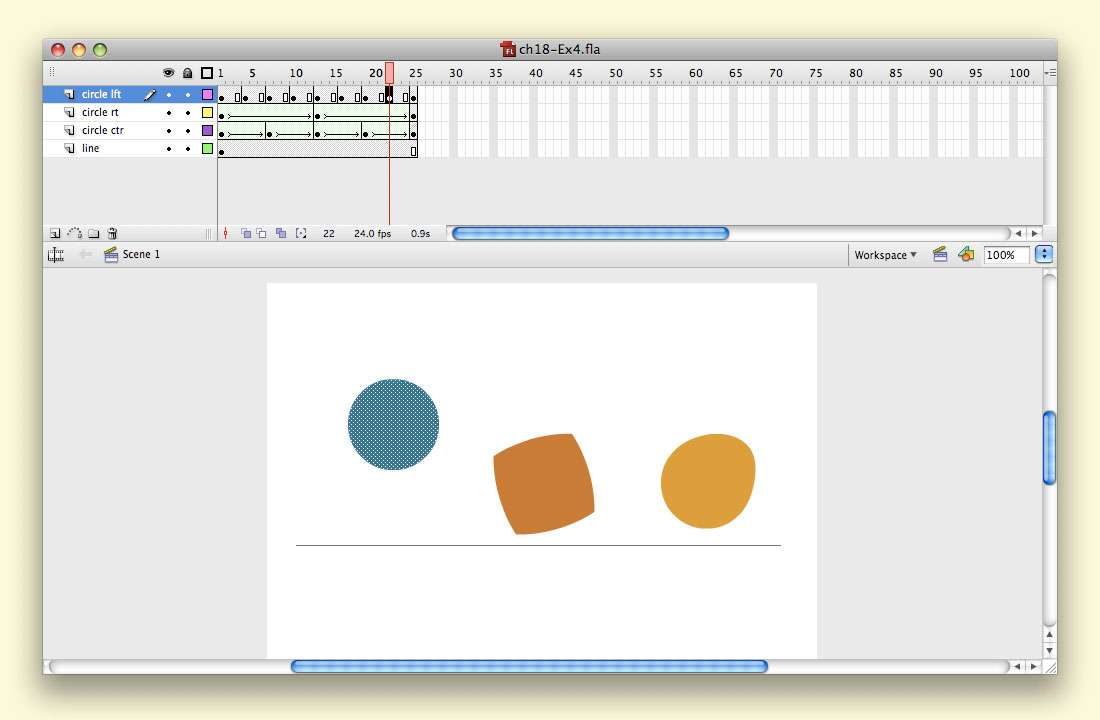Open the Workspace dropdown menu

885,255
